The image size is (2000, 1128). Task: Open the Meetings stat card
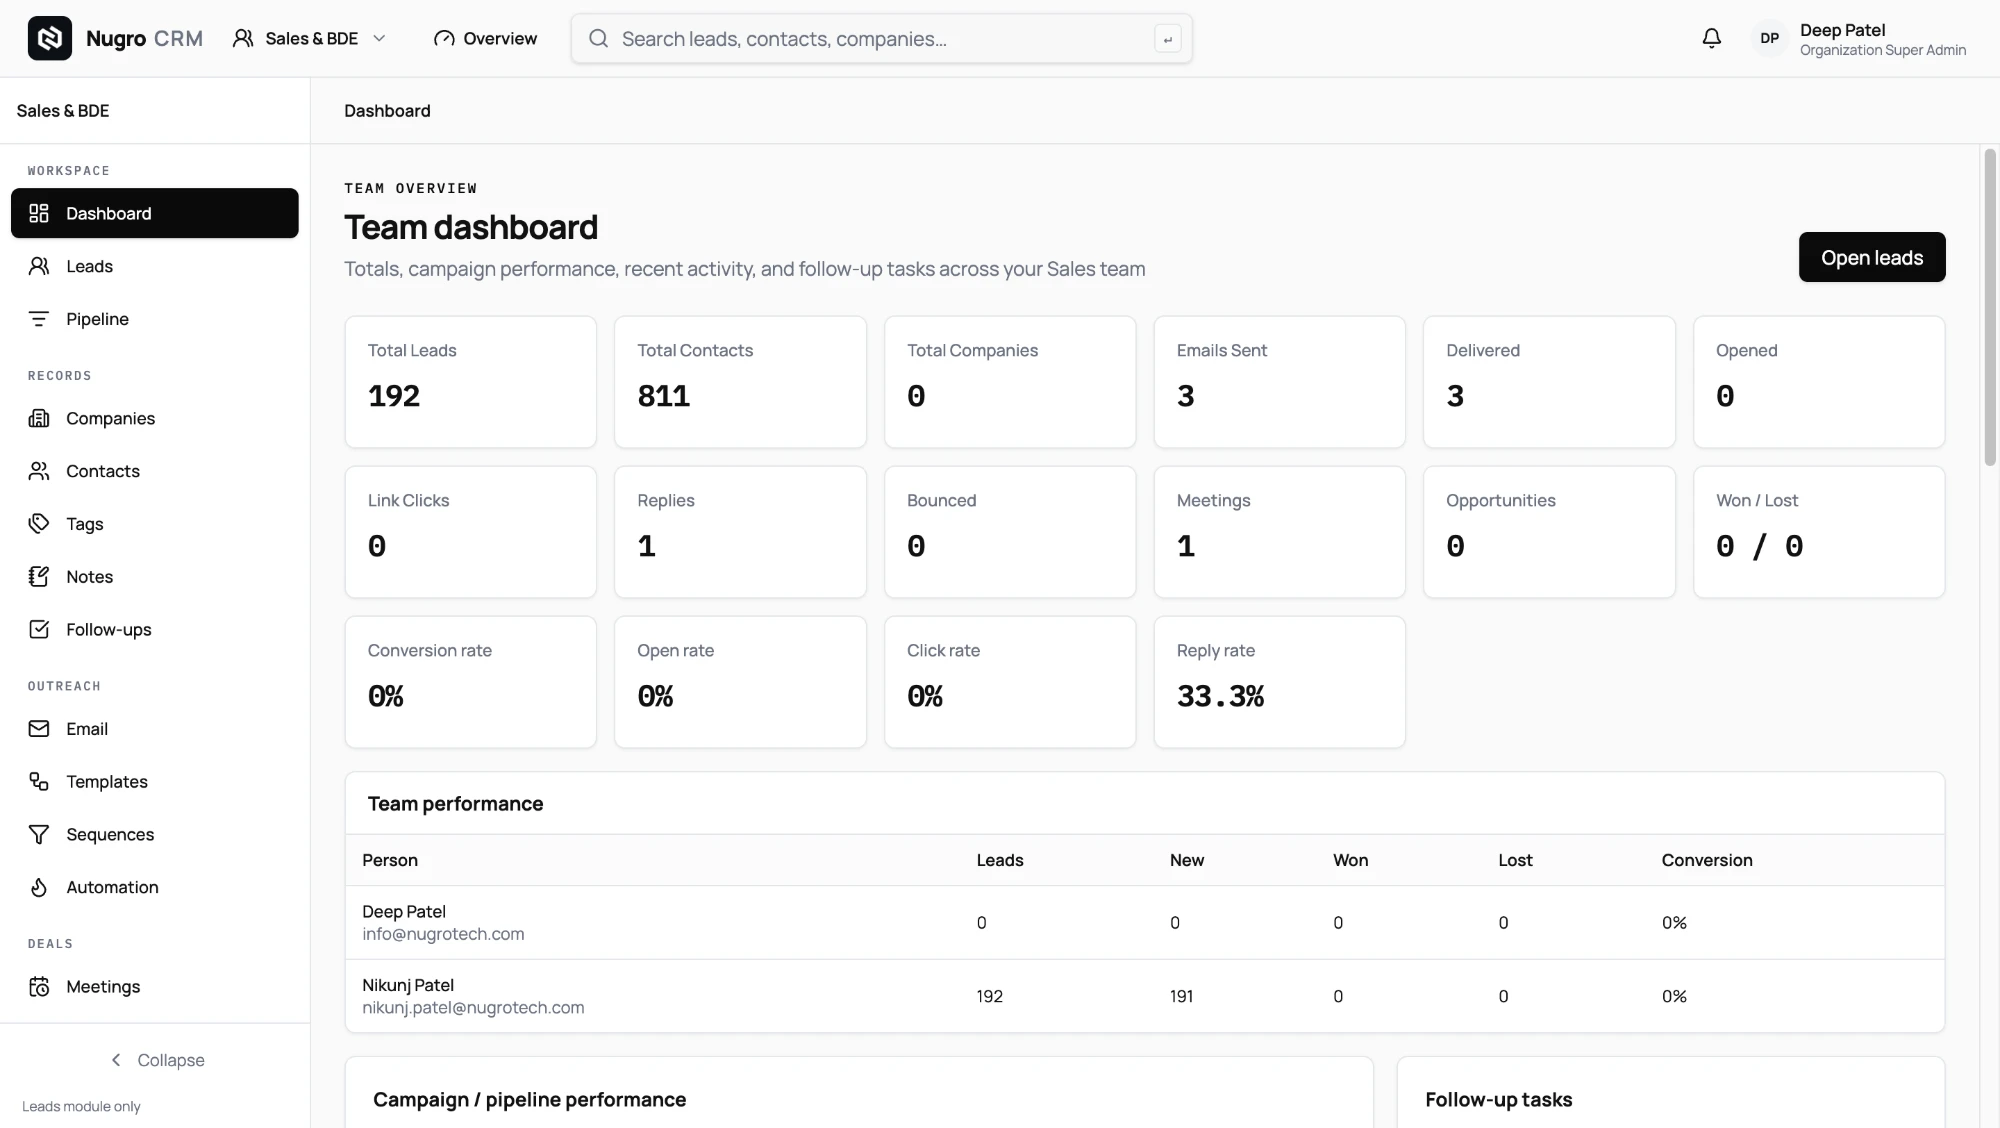pyautogui.click(x=1279, y=532)
